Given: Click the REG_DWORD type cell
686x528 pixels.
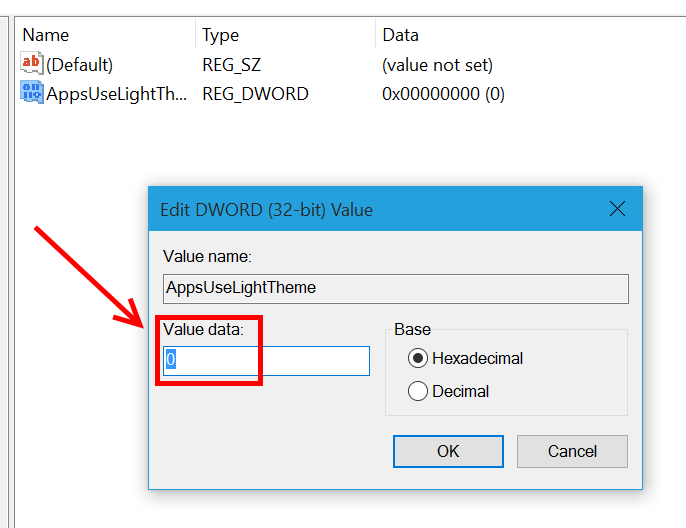Looking at the screenshot, I should tap(256, 94).
